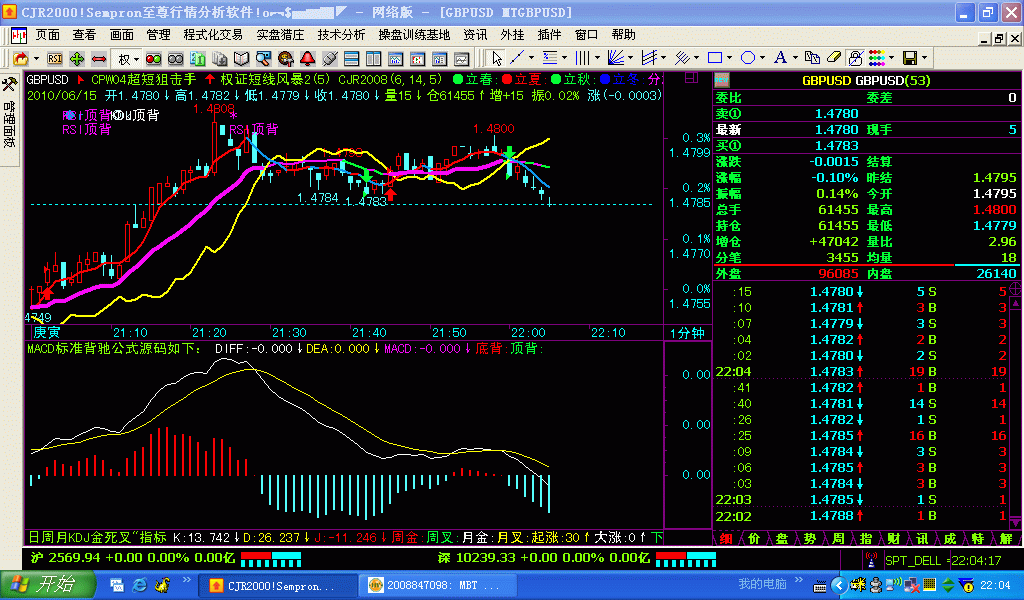Click the CJR2000!Sempron taskbar button
Viewport: 1024px width, 600px height.
click(x=276, y=586)
